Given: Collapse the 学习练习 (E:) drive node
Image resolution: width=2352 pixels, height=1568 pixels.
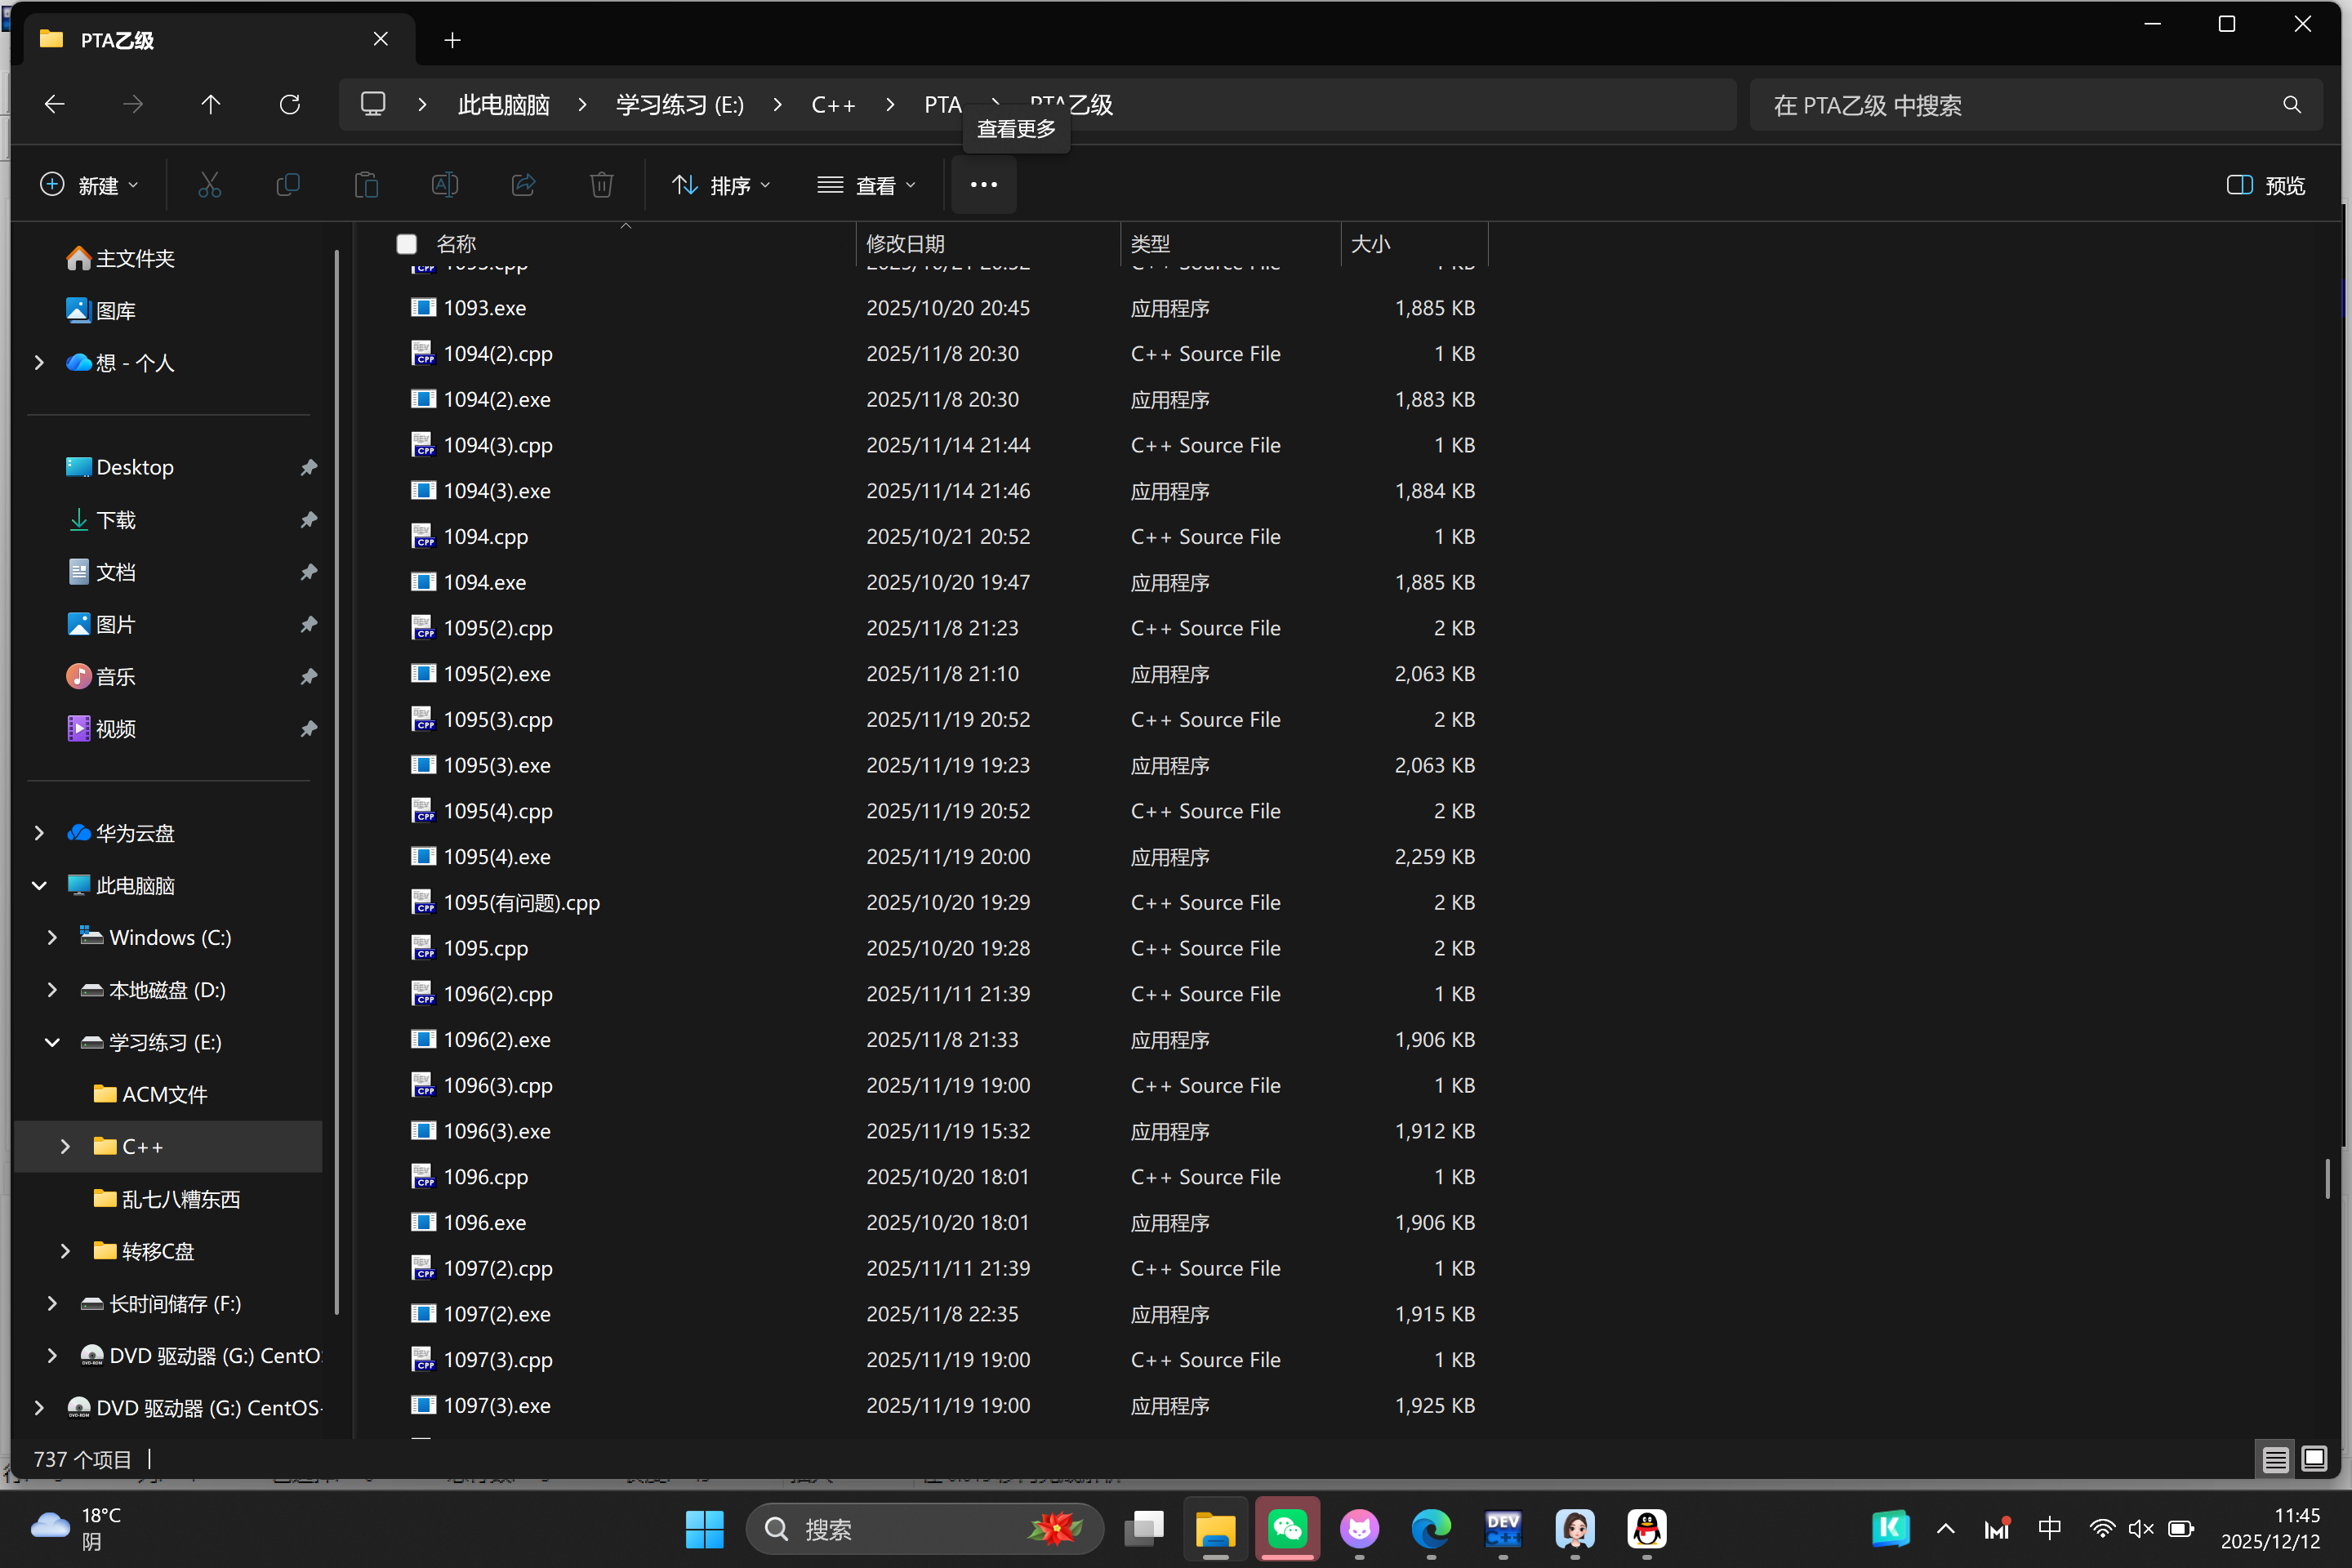Looking at the screenshot, I should [52, 1042].
